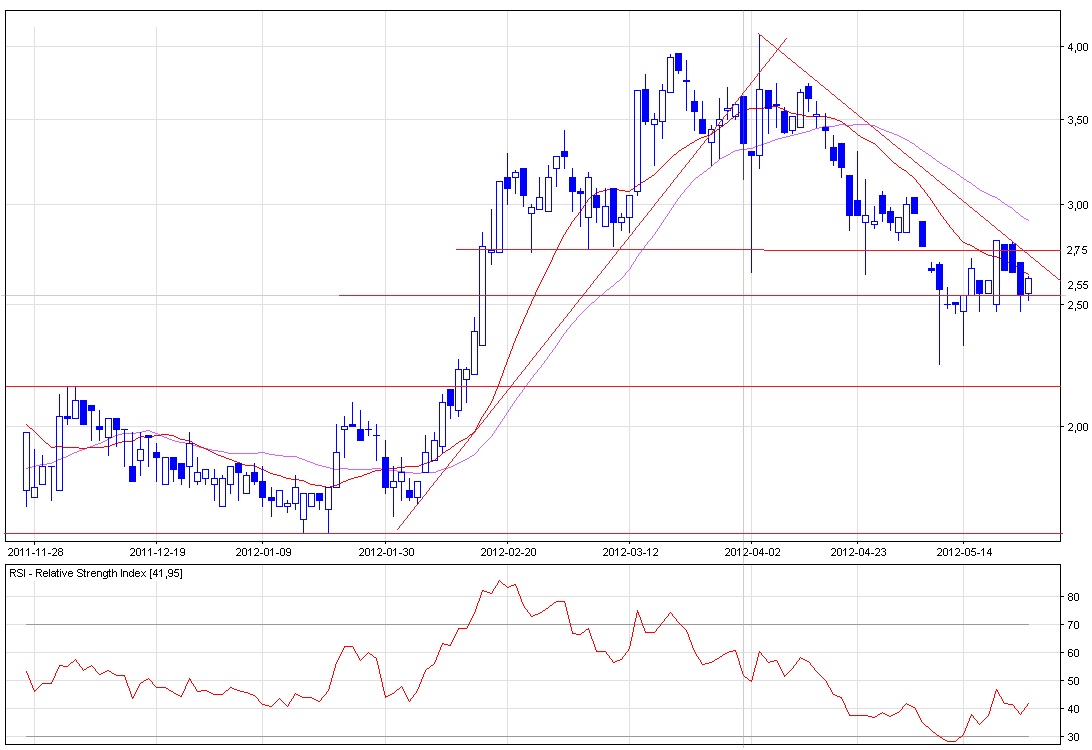Select the purple moving average line's right end
The image size is (1092, 750).
1027,219
